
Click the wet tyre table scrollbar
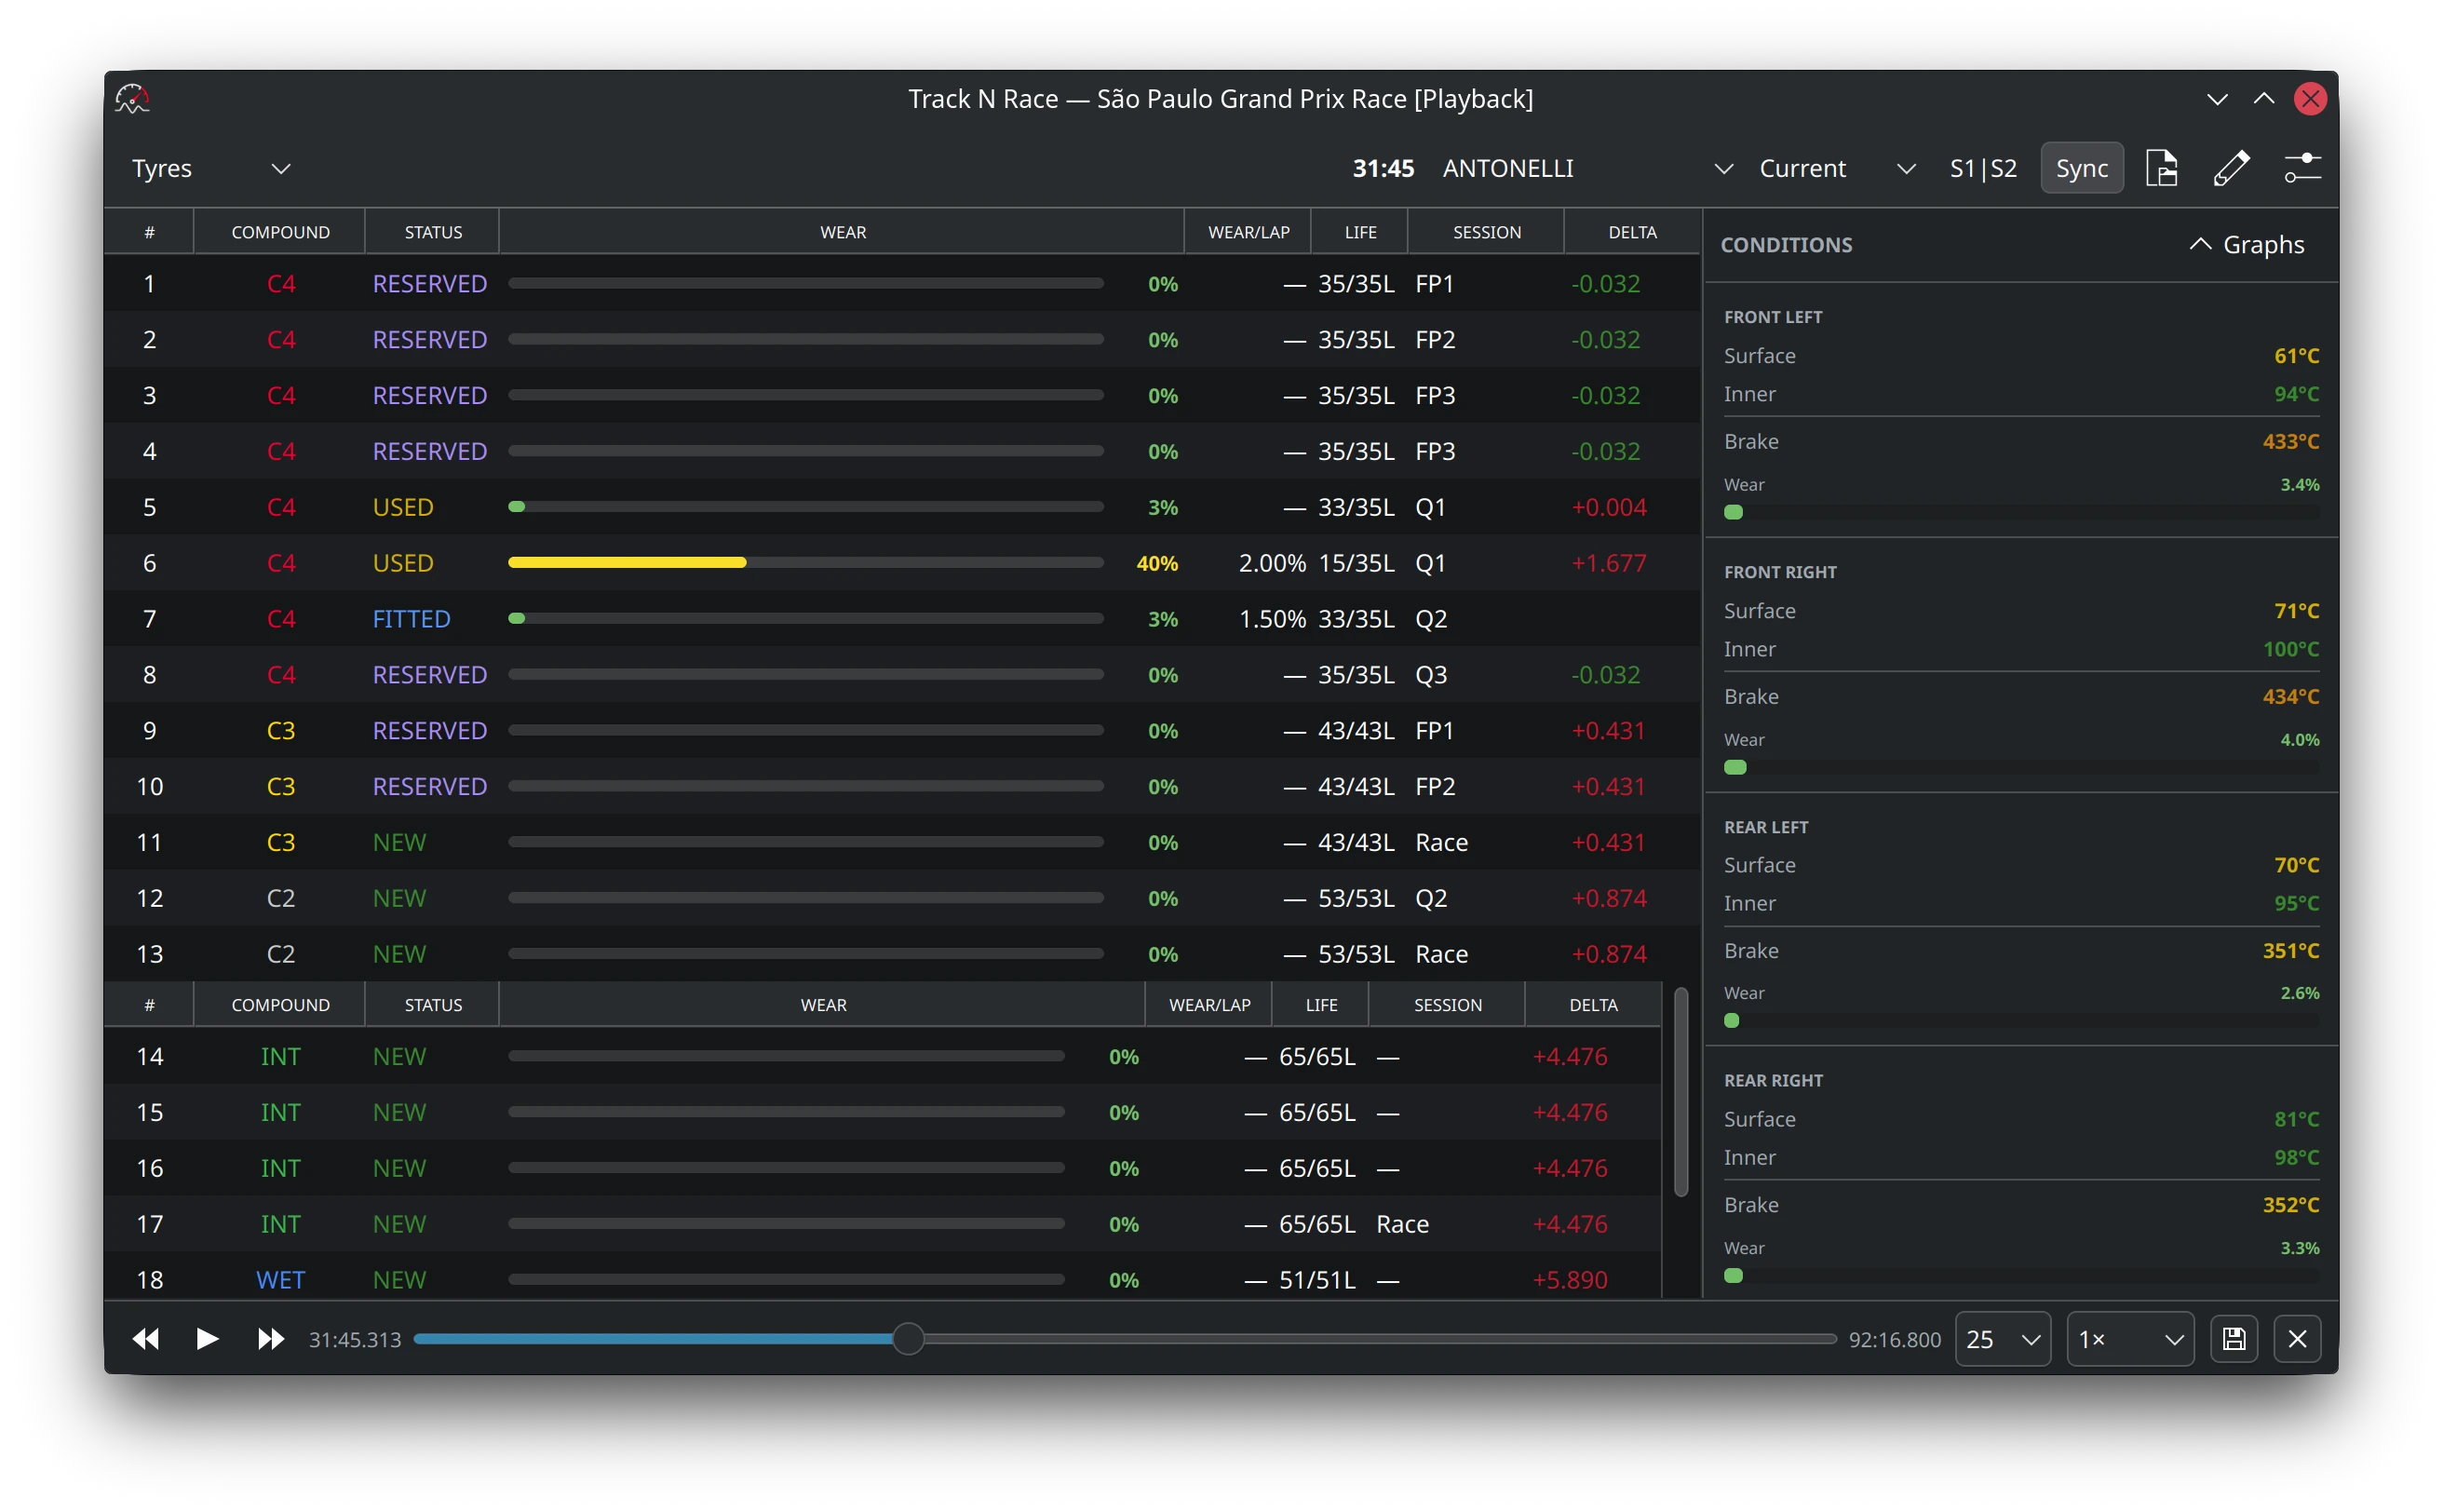(1680, 1092)
